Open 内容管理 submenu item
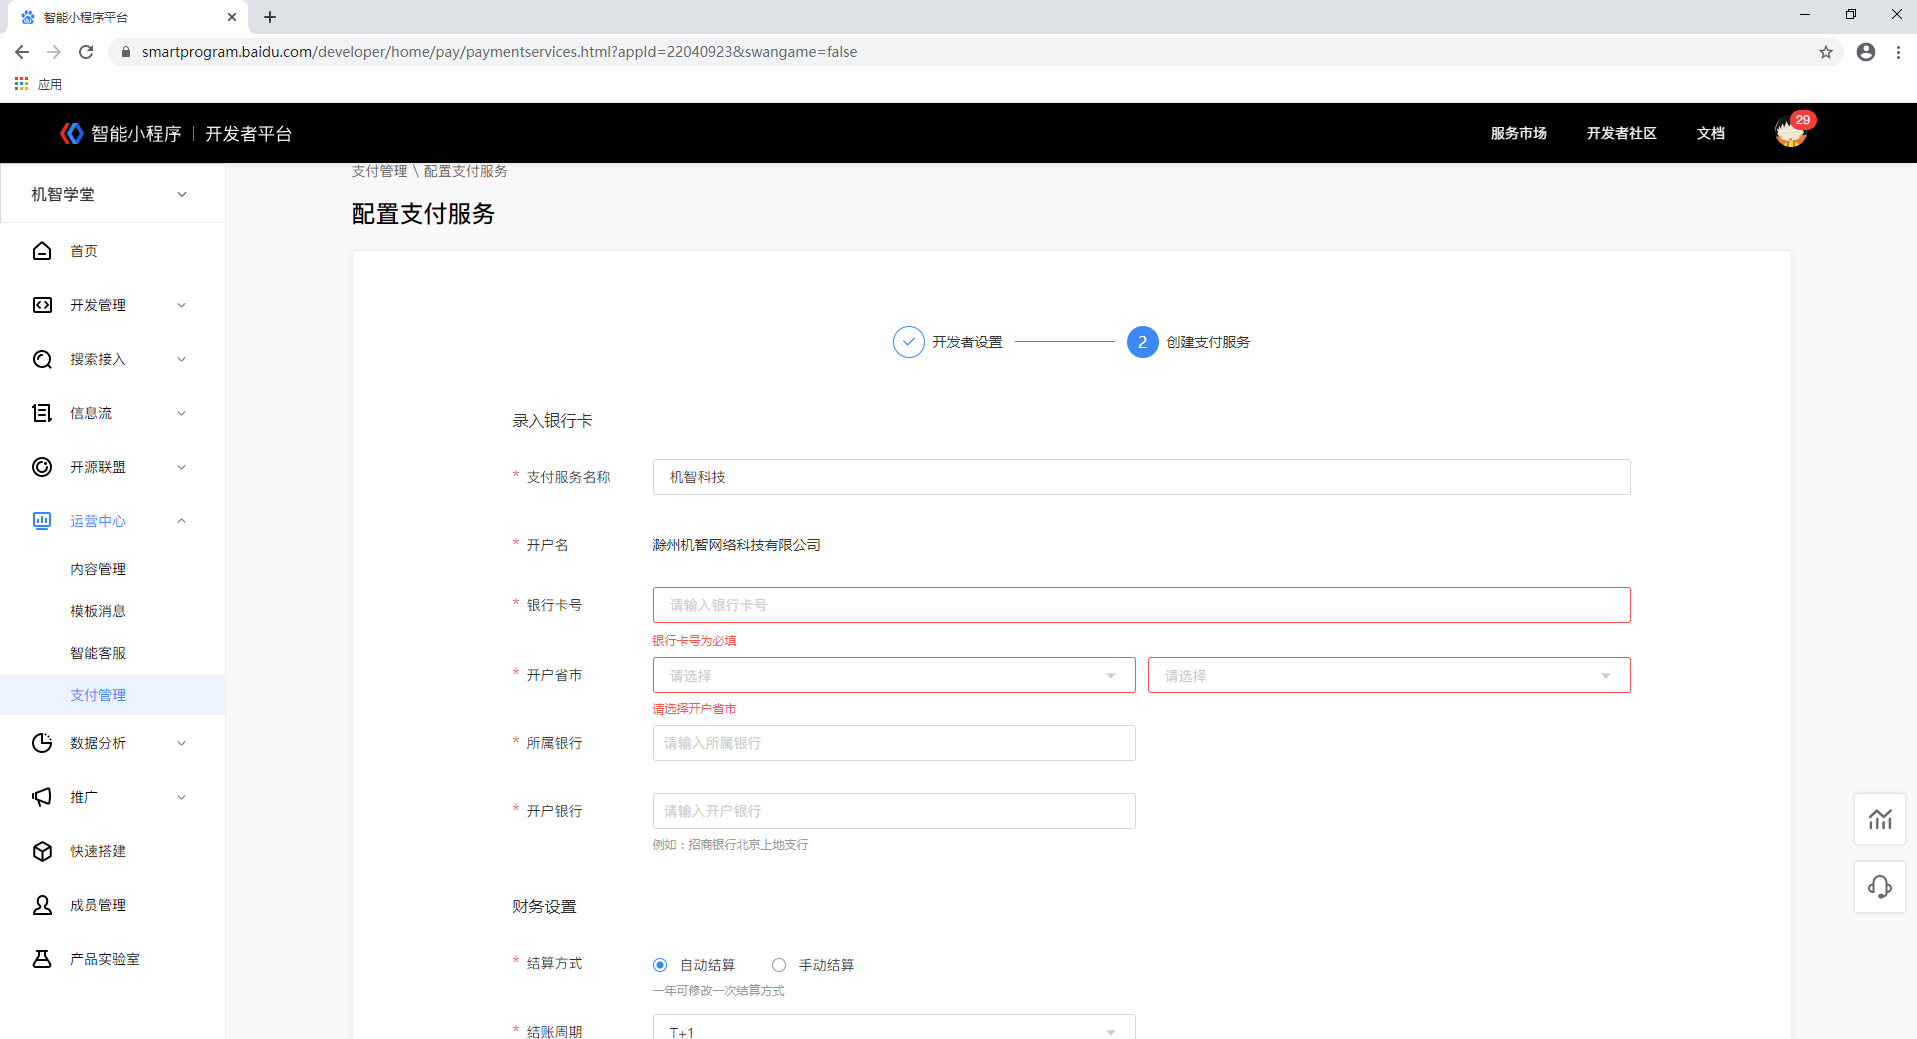Screen dimensions: 1917x1039 [x=98, y=569]
